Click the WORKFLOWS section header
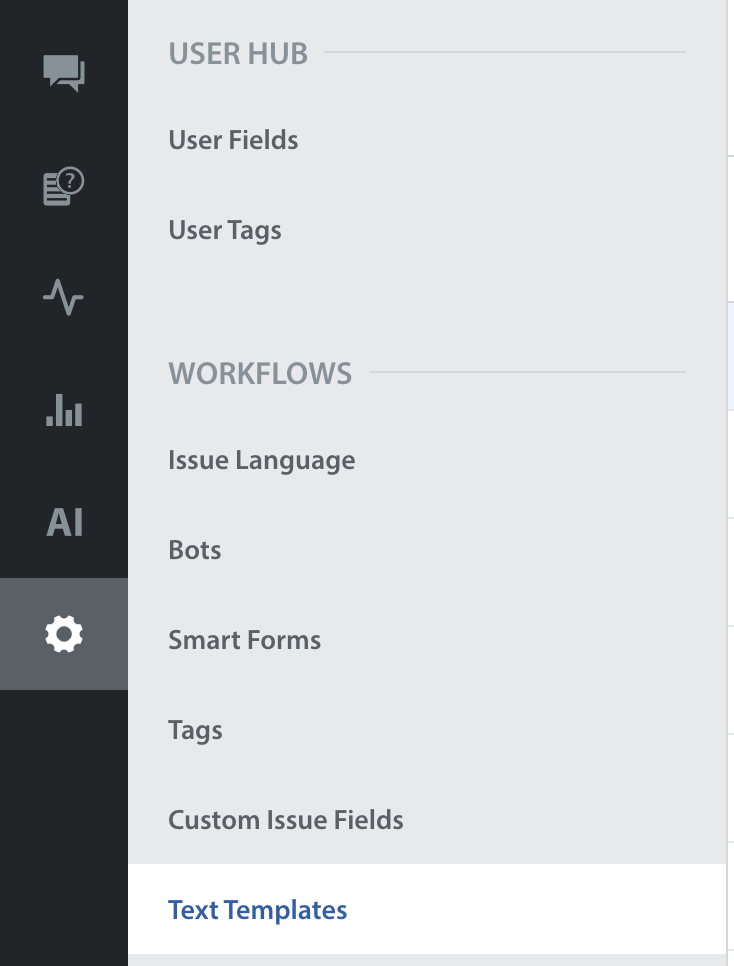 tap(260, 373)
